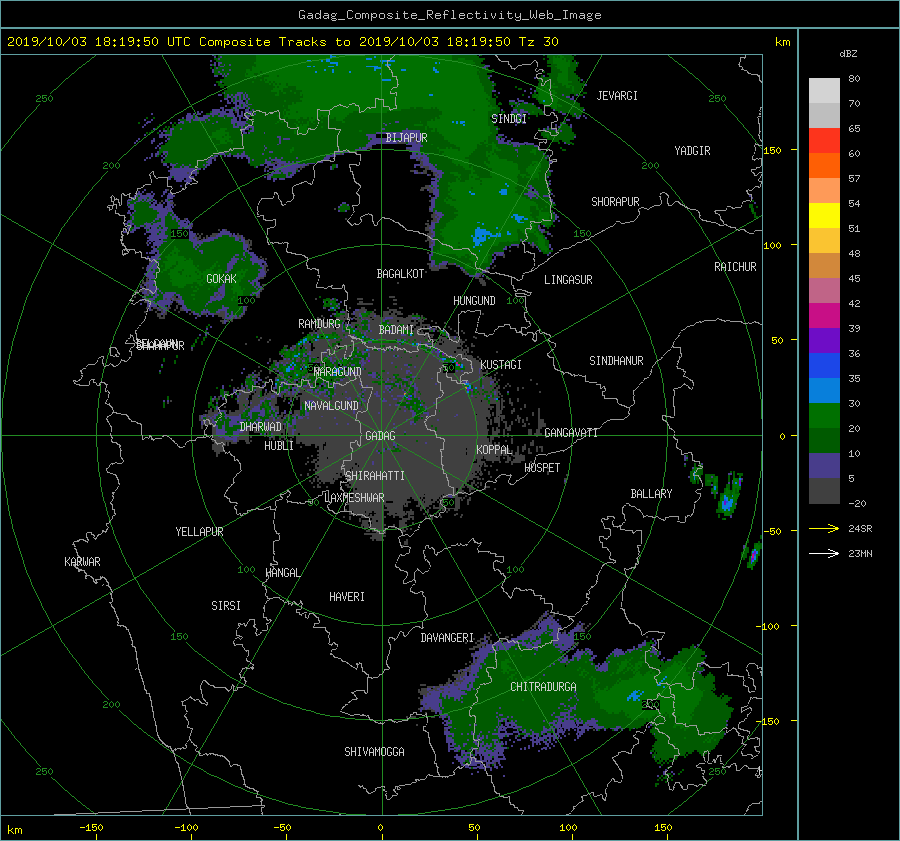The width and height of the screenshot is (900, 841).
Task: Click the KOPPAL city label
Action: click(x=494, y=450)
